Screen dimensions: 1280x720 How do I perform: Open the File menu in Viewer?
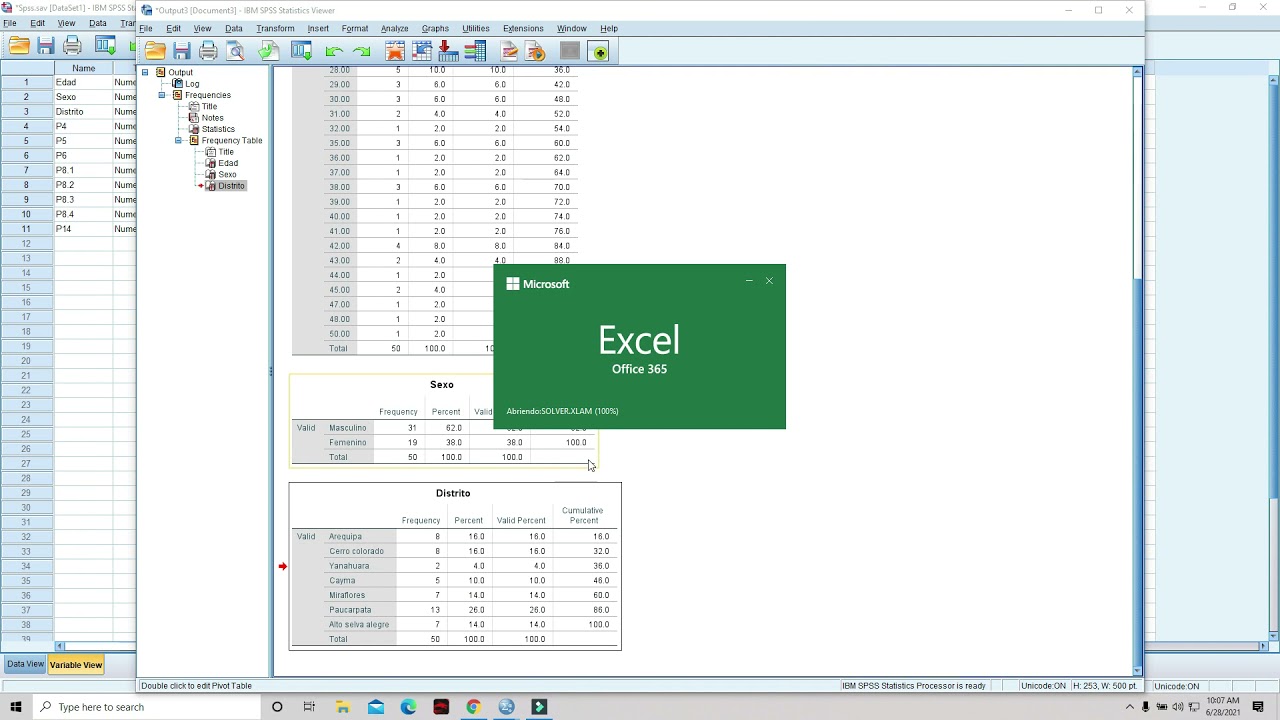(x=146, y=28)
